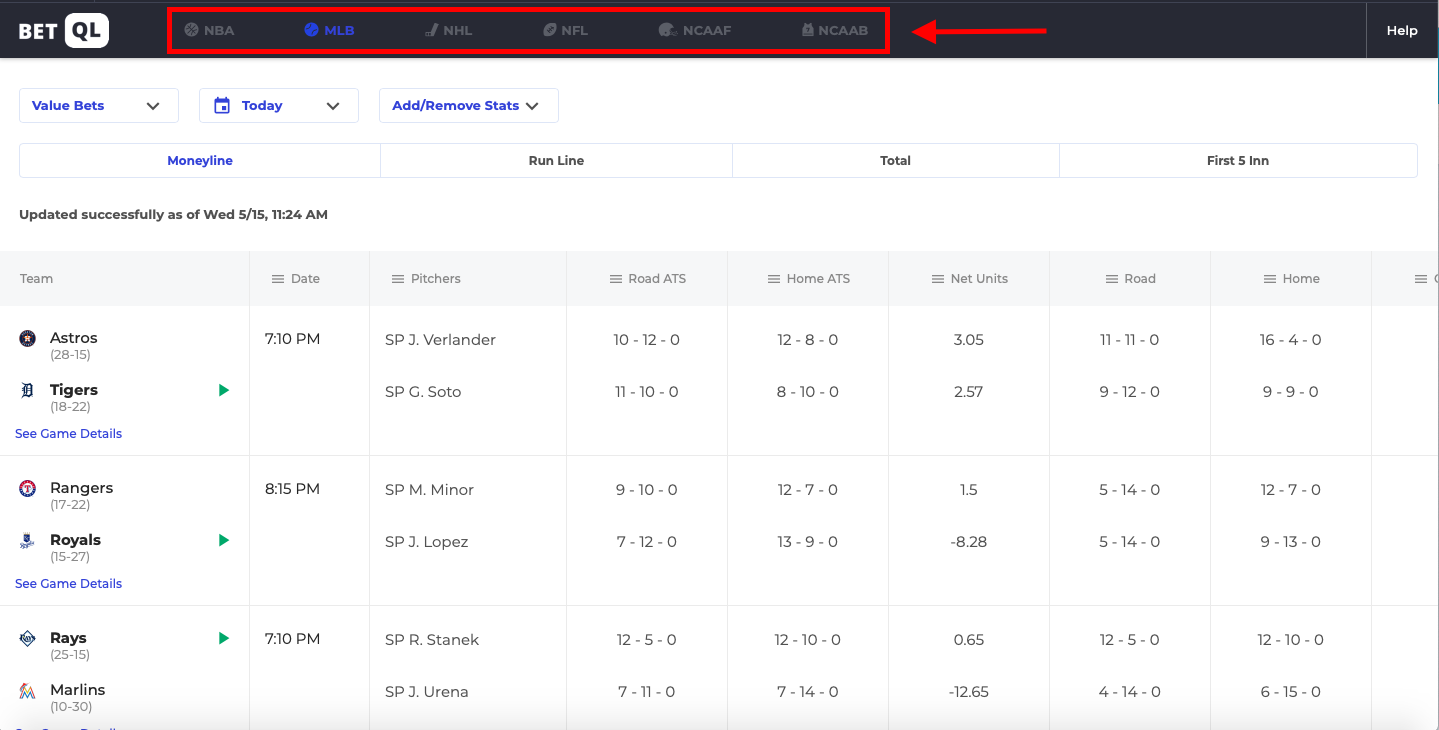The image size is (1439, 730).
Task: Click the NBA basketball icon
Action: (x=192, y=30)
